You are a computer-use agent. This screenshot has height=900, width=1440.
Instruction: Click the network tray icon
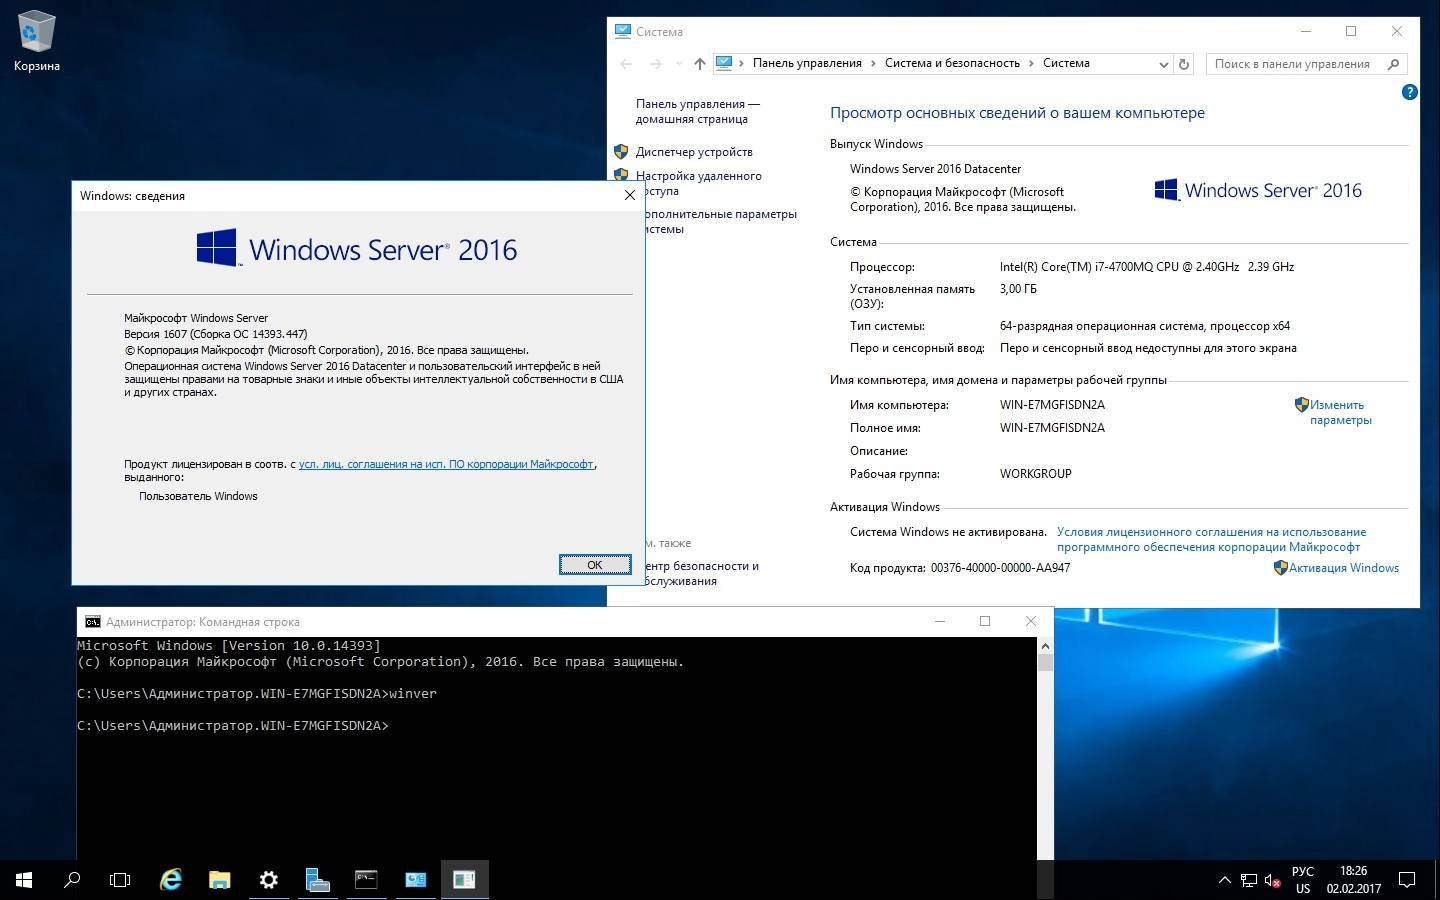[1249, 881]
